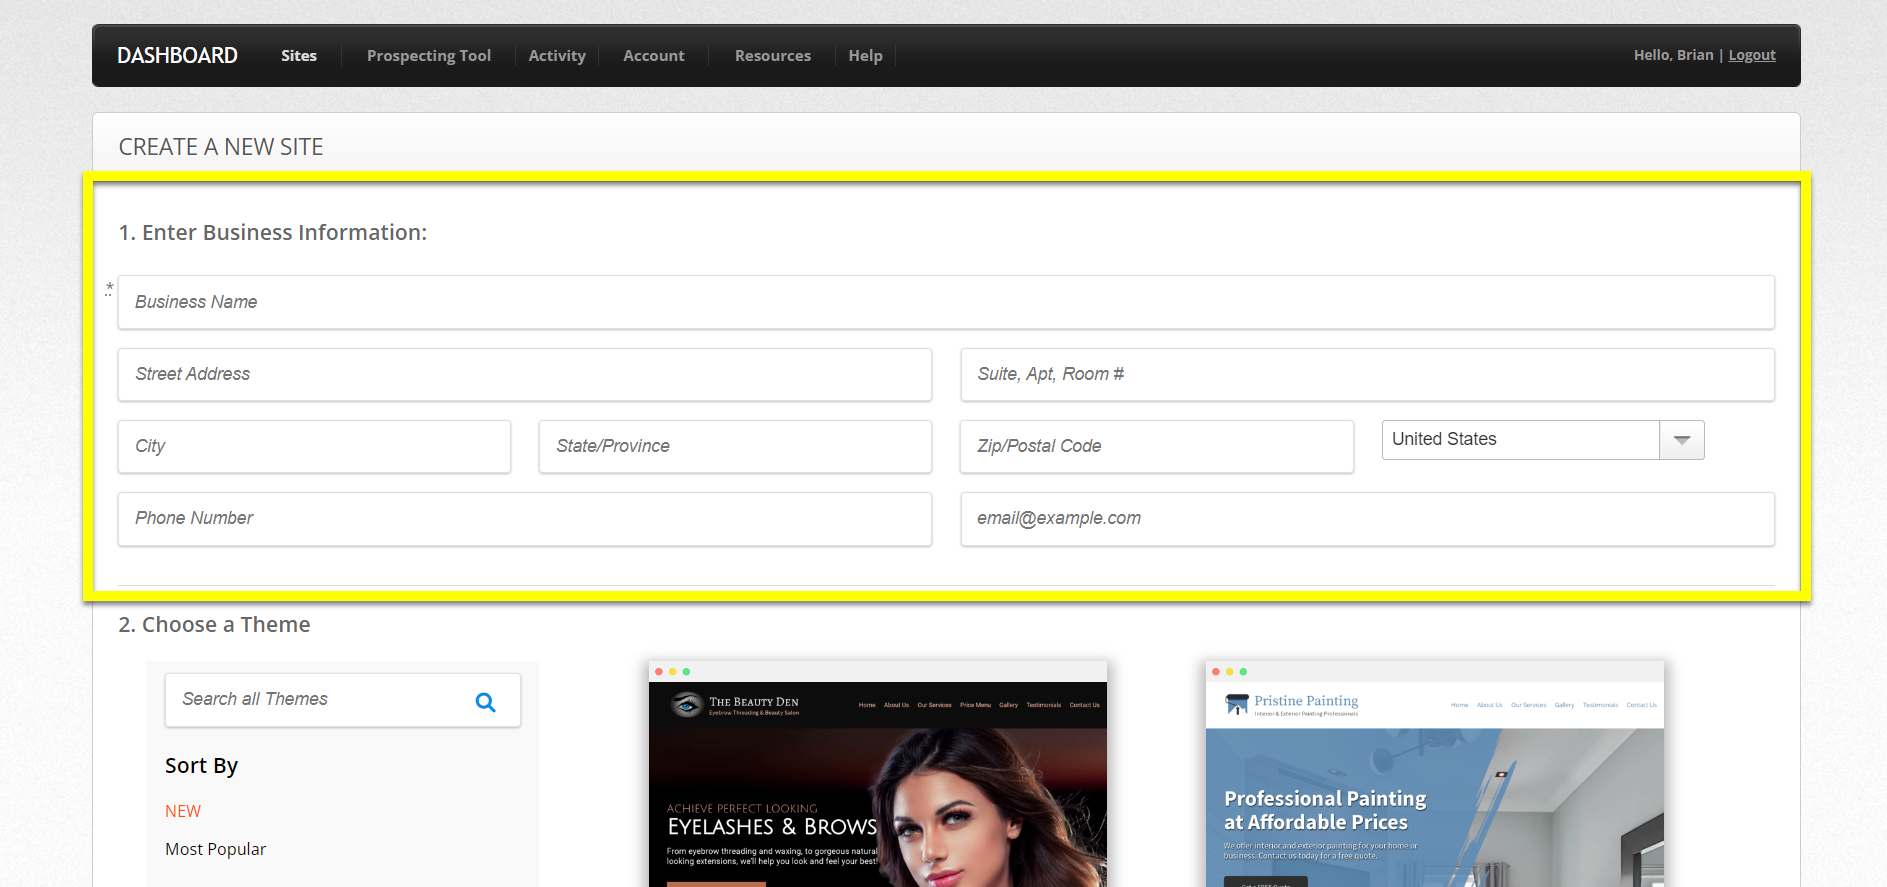The width and height of the screenshot is (1887, 887).
Task: Click the DASHBOARD logo link
Action: pos(177,56)
